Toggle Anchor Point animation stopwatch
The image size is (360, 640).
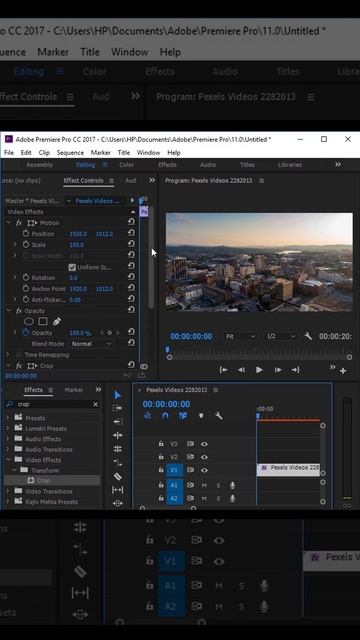pyautogui.click(x=26, y=289)
